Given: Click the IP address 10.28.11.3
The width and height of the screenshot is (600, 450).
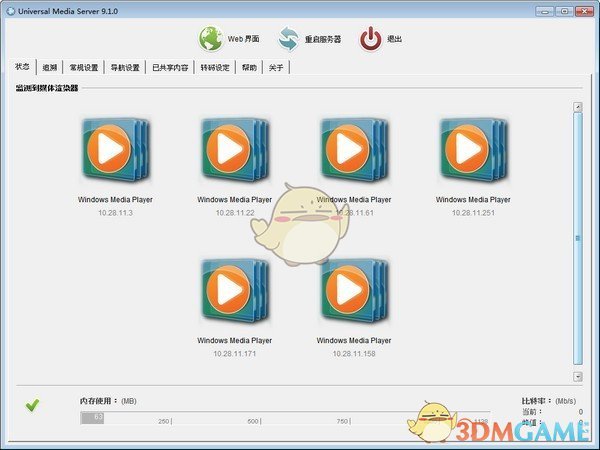Looking at the screenshot, I should coord(115,213).
